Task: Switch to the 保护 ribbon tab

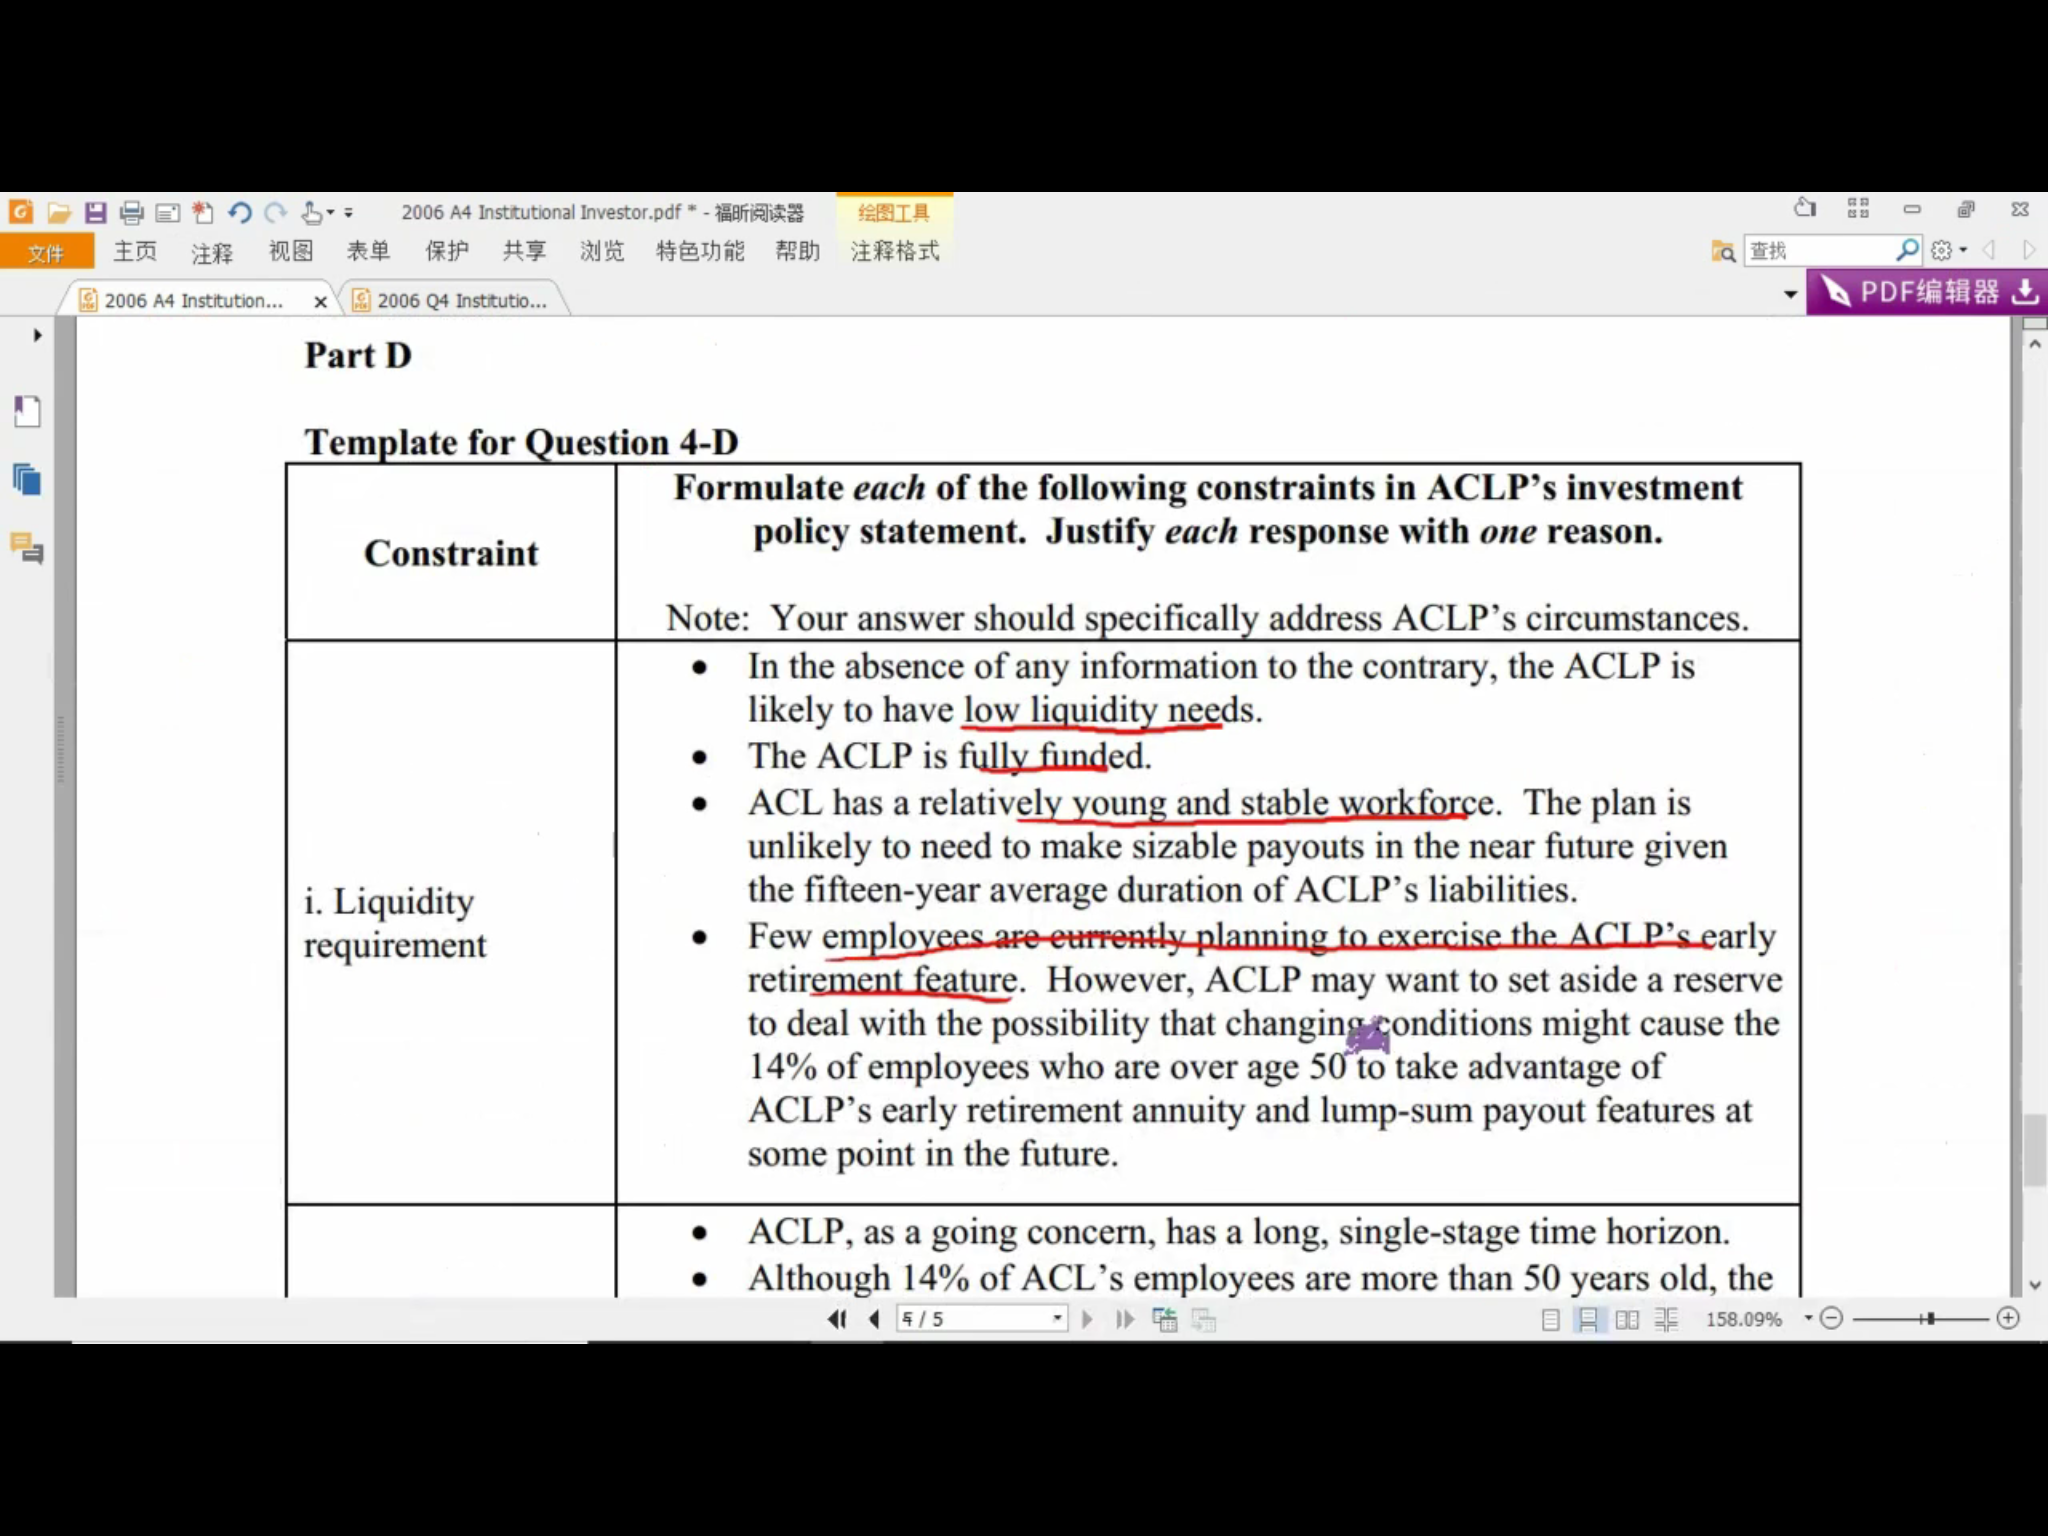Action: [447, 251]
